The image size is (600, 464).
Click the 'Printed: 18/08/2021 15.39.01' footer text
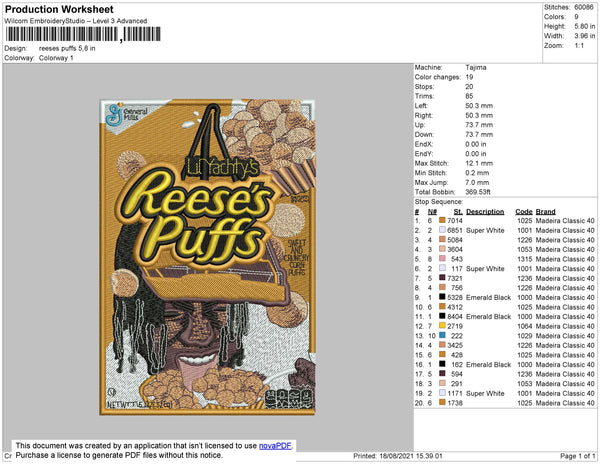[398, 456]
